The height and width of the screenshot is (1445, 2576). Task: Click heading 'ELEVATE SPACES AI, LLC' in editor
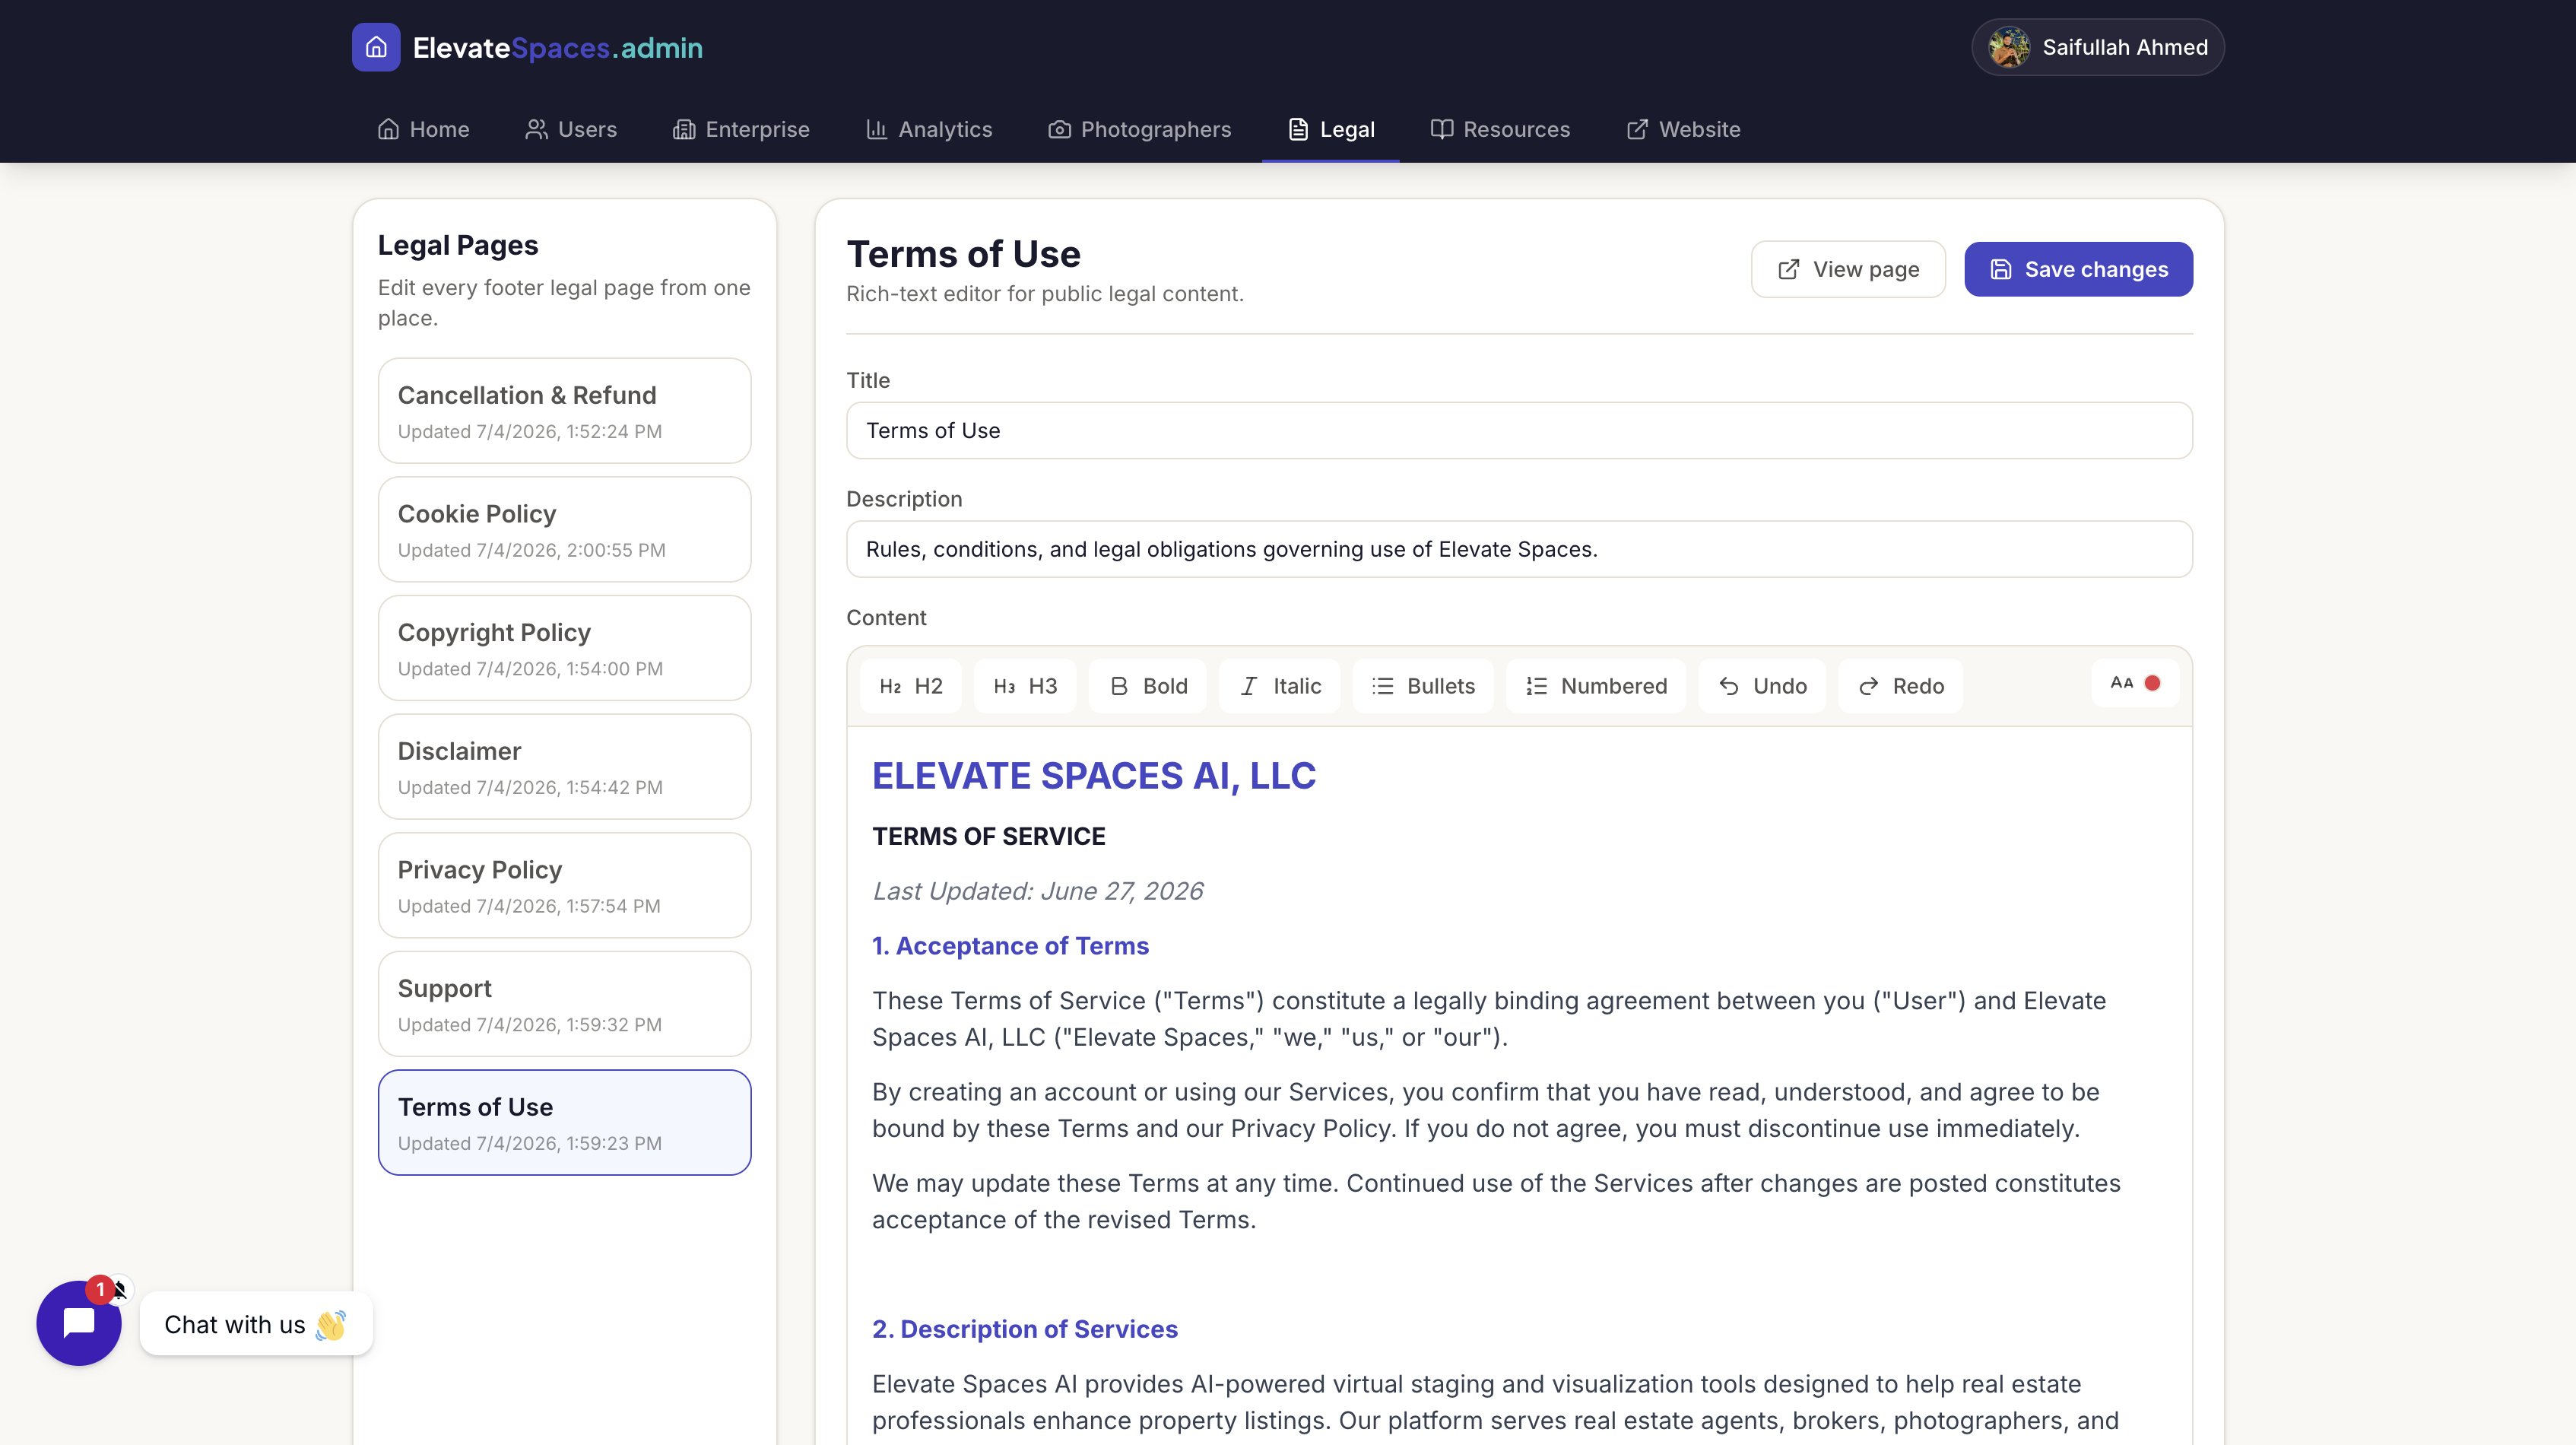[x=1094, y=776]
